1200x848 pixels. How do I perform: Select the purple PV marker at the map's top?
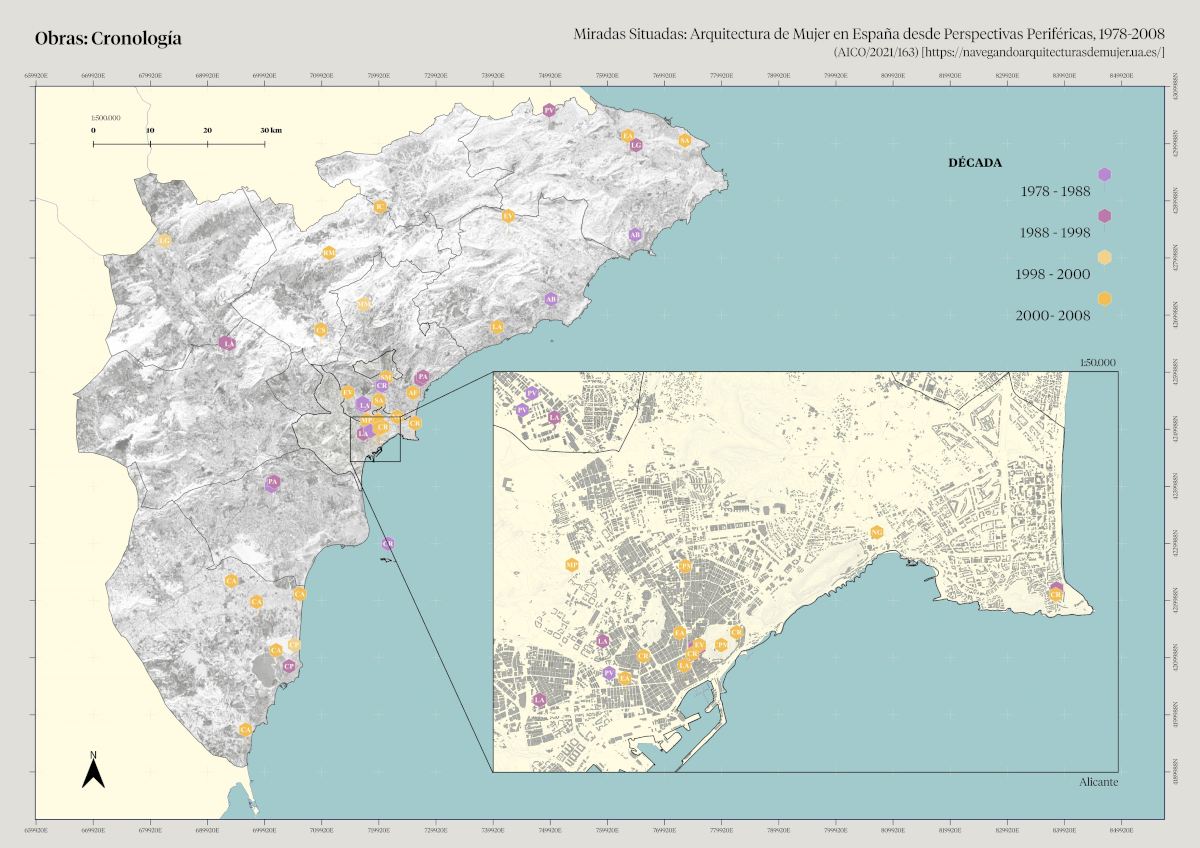(549, 110)
